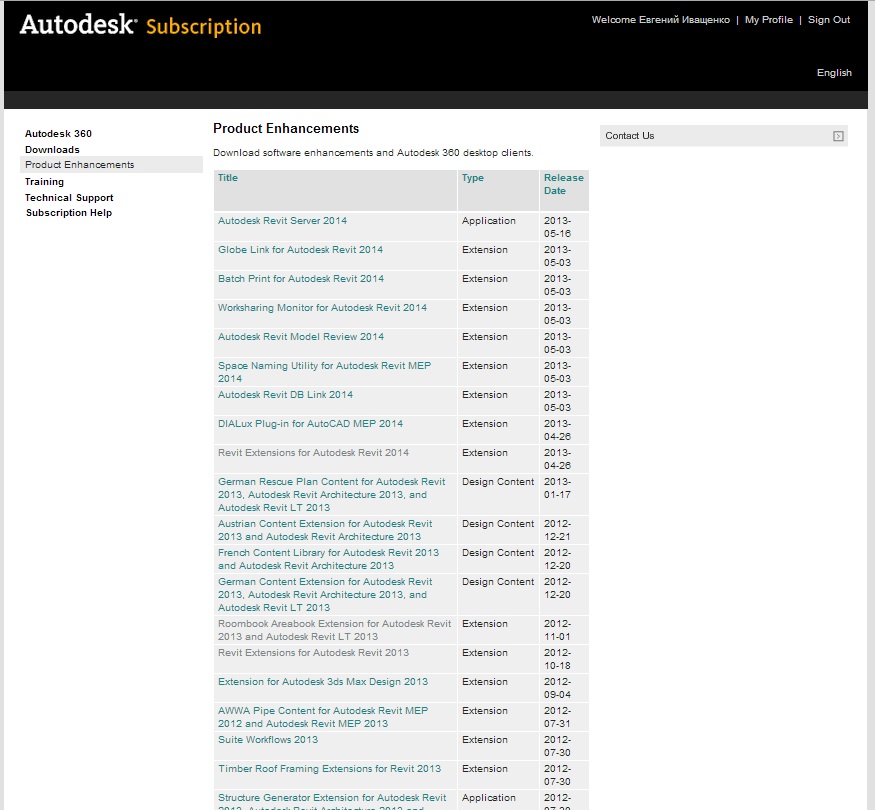
Task: Open Autodesk 360 in sidebar
Action: pos(59,134)
